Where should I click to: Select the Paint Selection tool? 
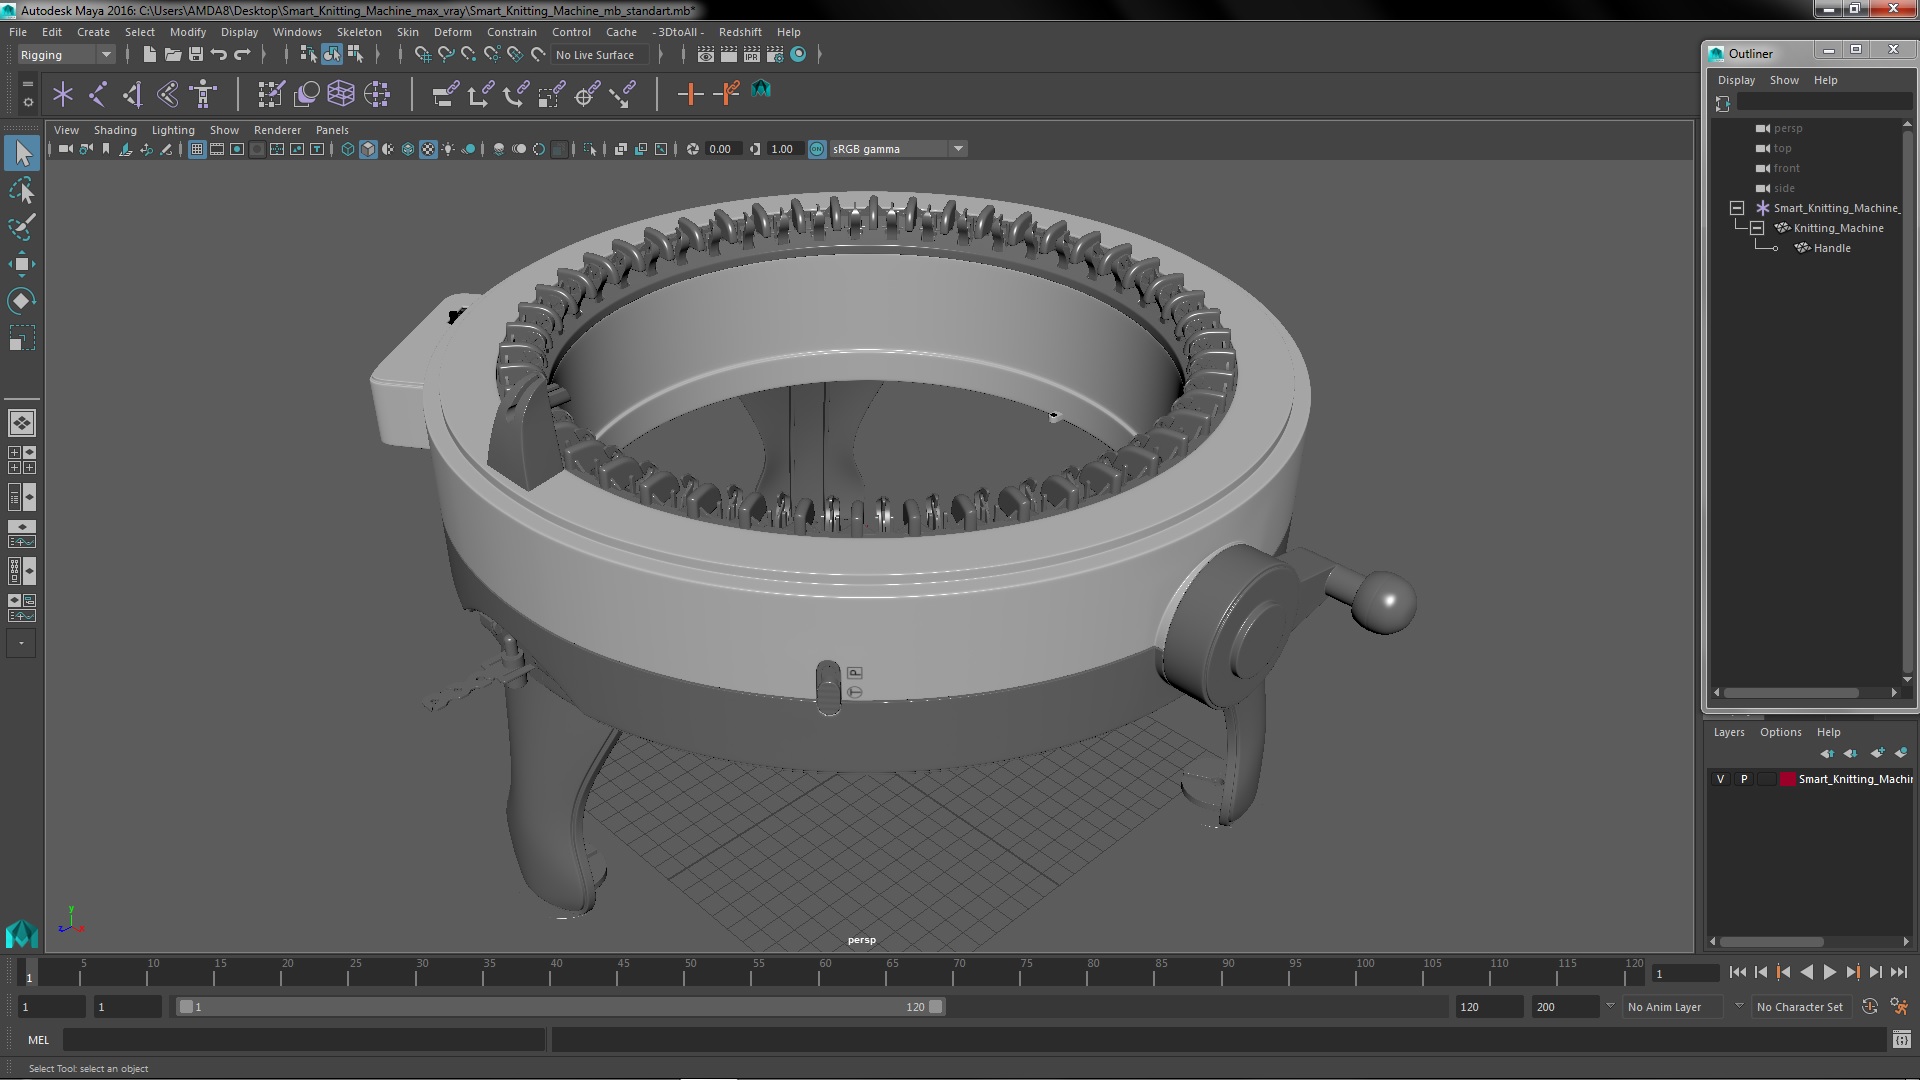click(21, 227)
